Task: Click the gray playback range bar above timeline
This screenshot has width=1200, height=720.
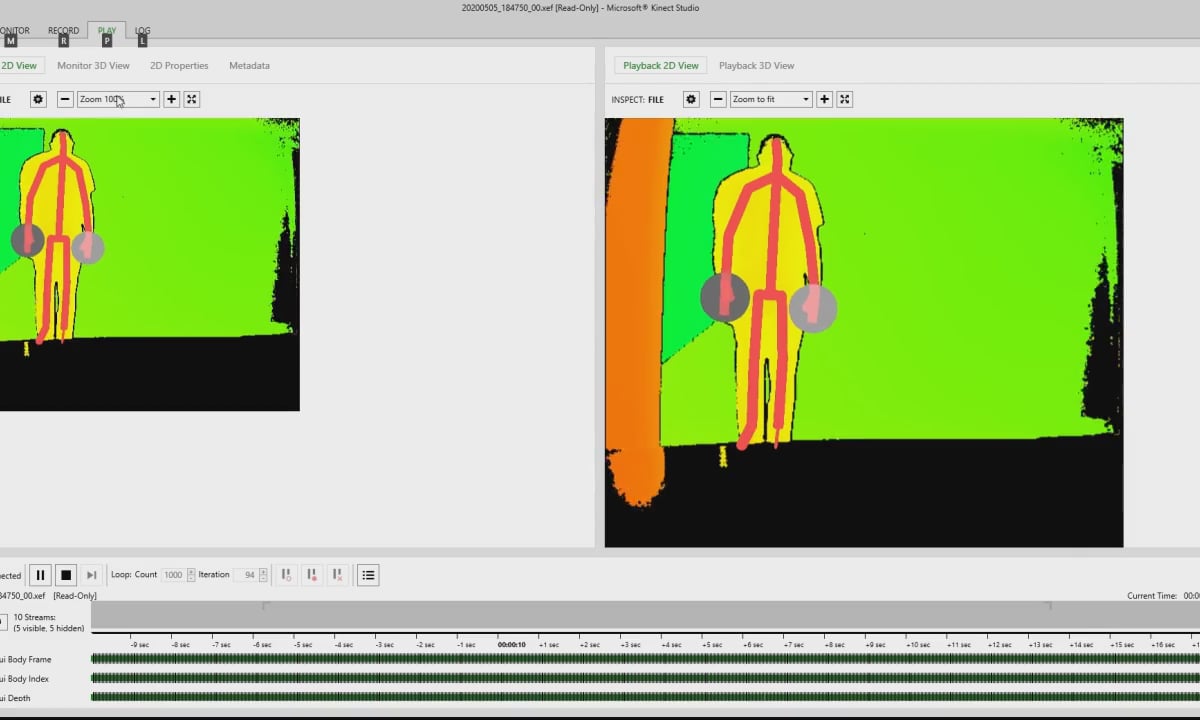Action: click(x=645, y=616)
